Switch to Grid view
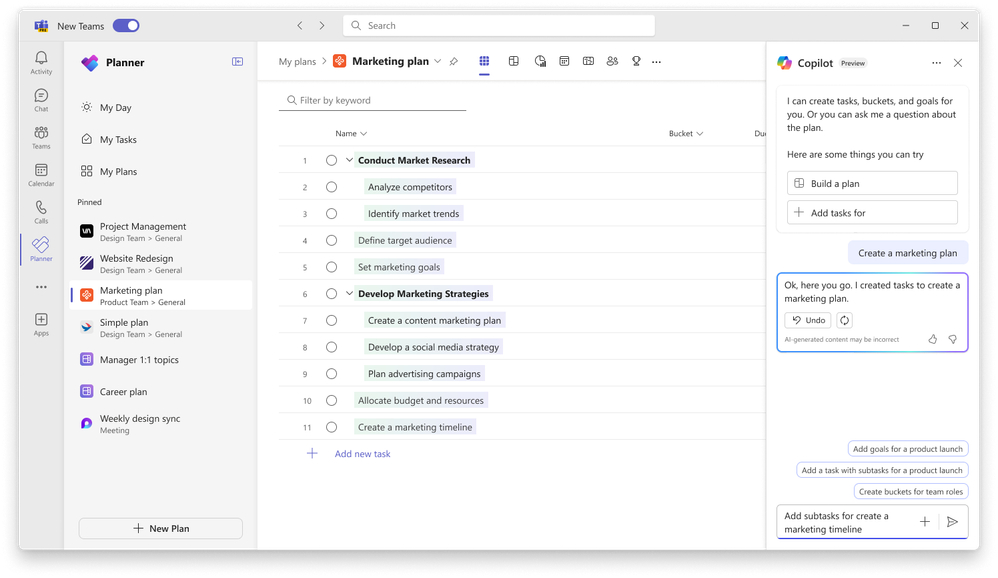 click(484, 61)
